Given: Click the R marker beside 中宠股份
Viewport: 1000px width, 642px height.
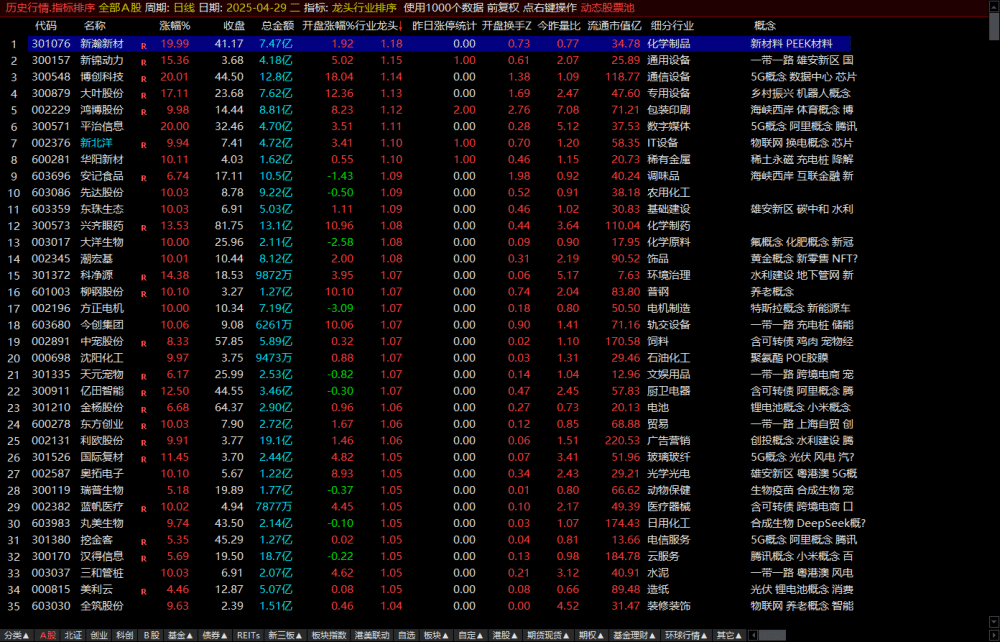Looking at the screenshot, I should 143,344.
